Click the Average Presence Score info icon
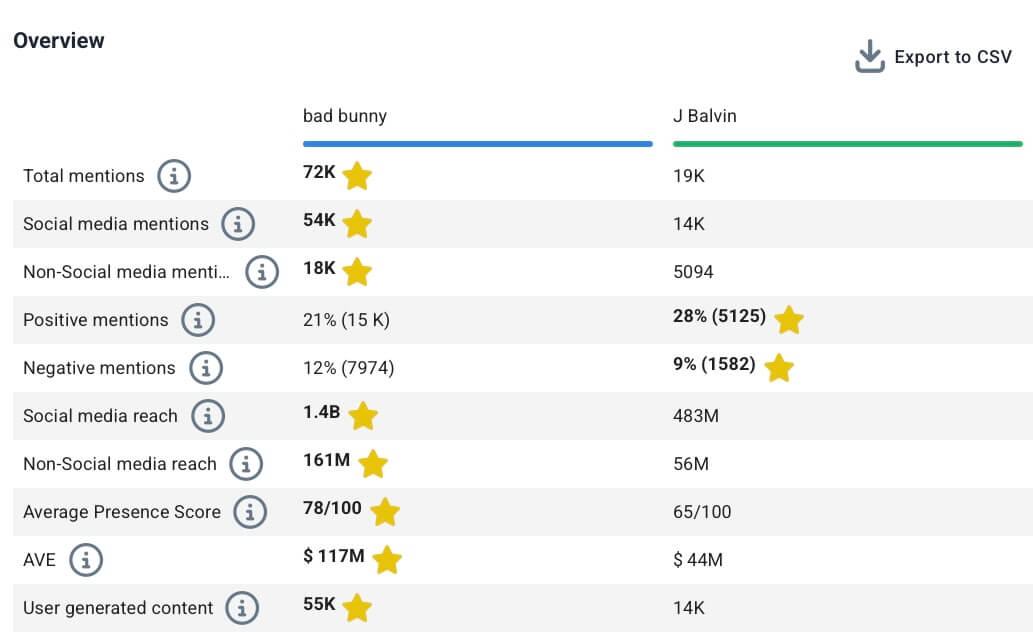The image size is (1033, 632). click(x=250, y=512)
